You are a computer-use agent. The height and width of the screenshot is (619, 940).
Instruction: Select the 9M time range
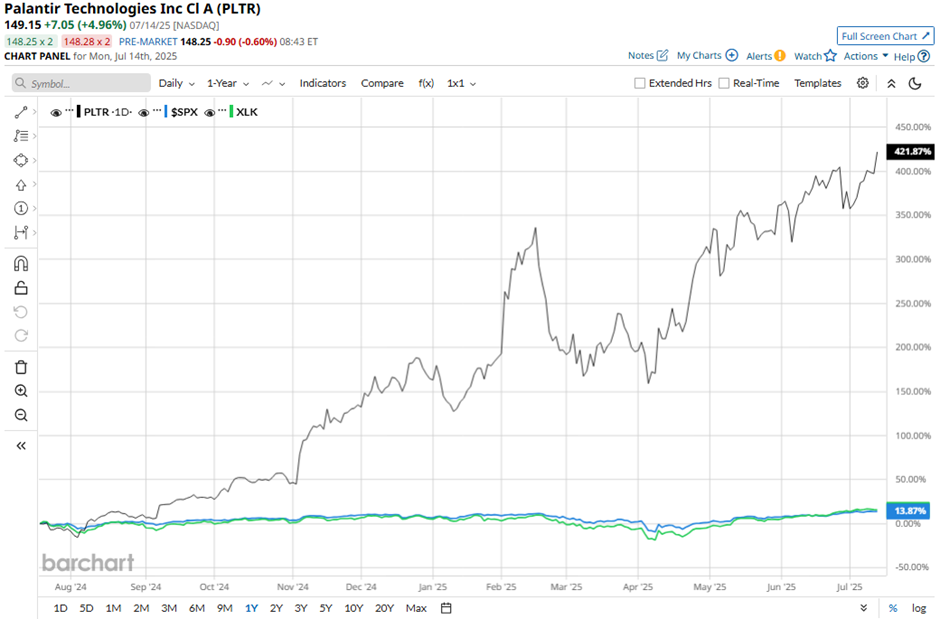tap(225, 608)
